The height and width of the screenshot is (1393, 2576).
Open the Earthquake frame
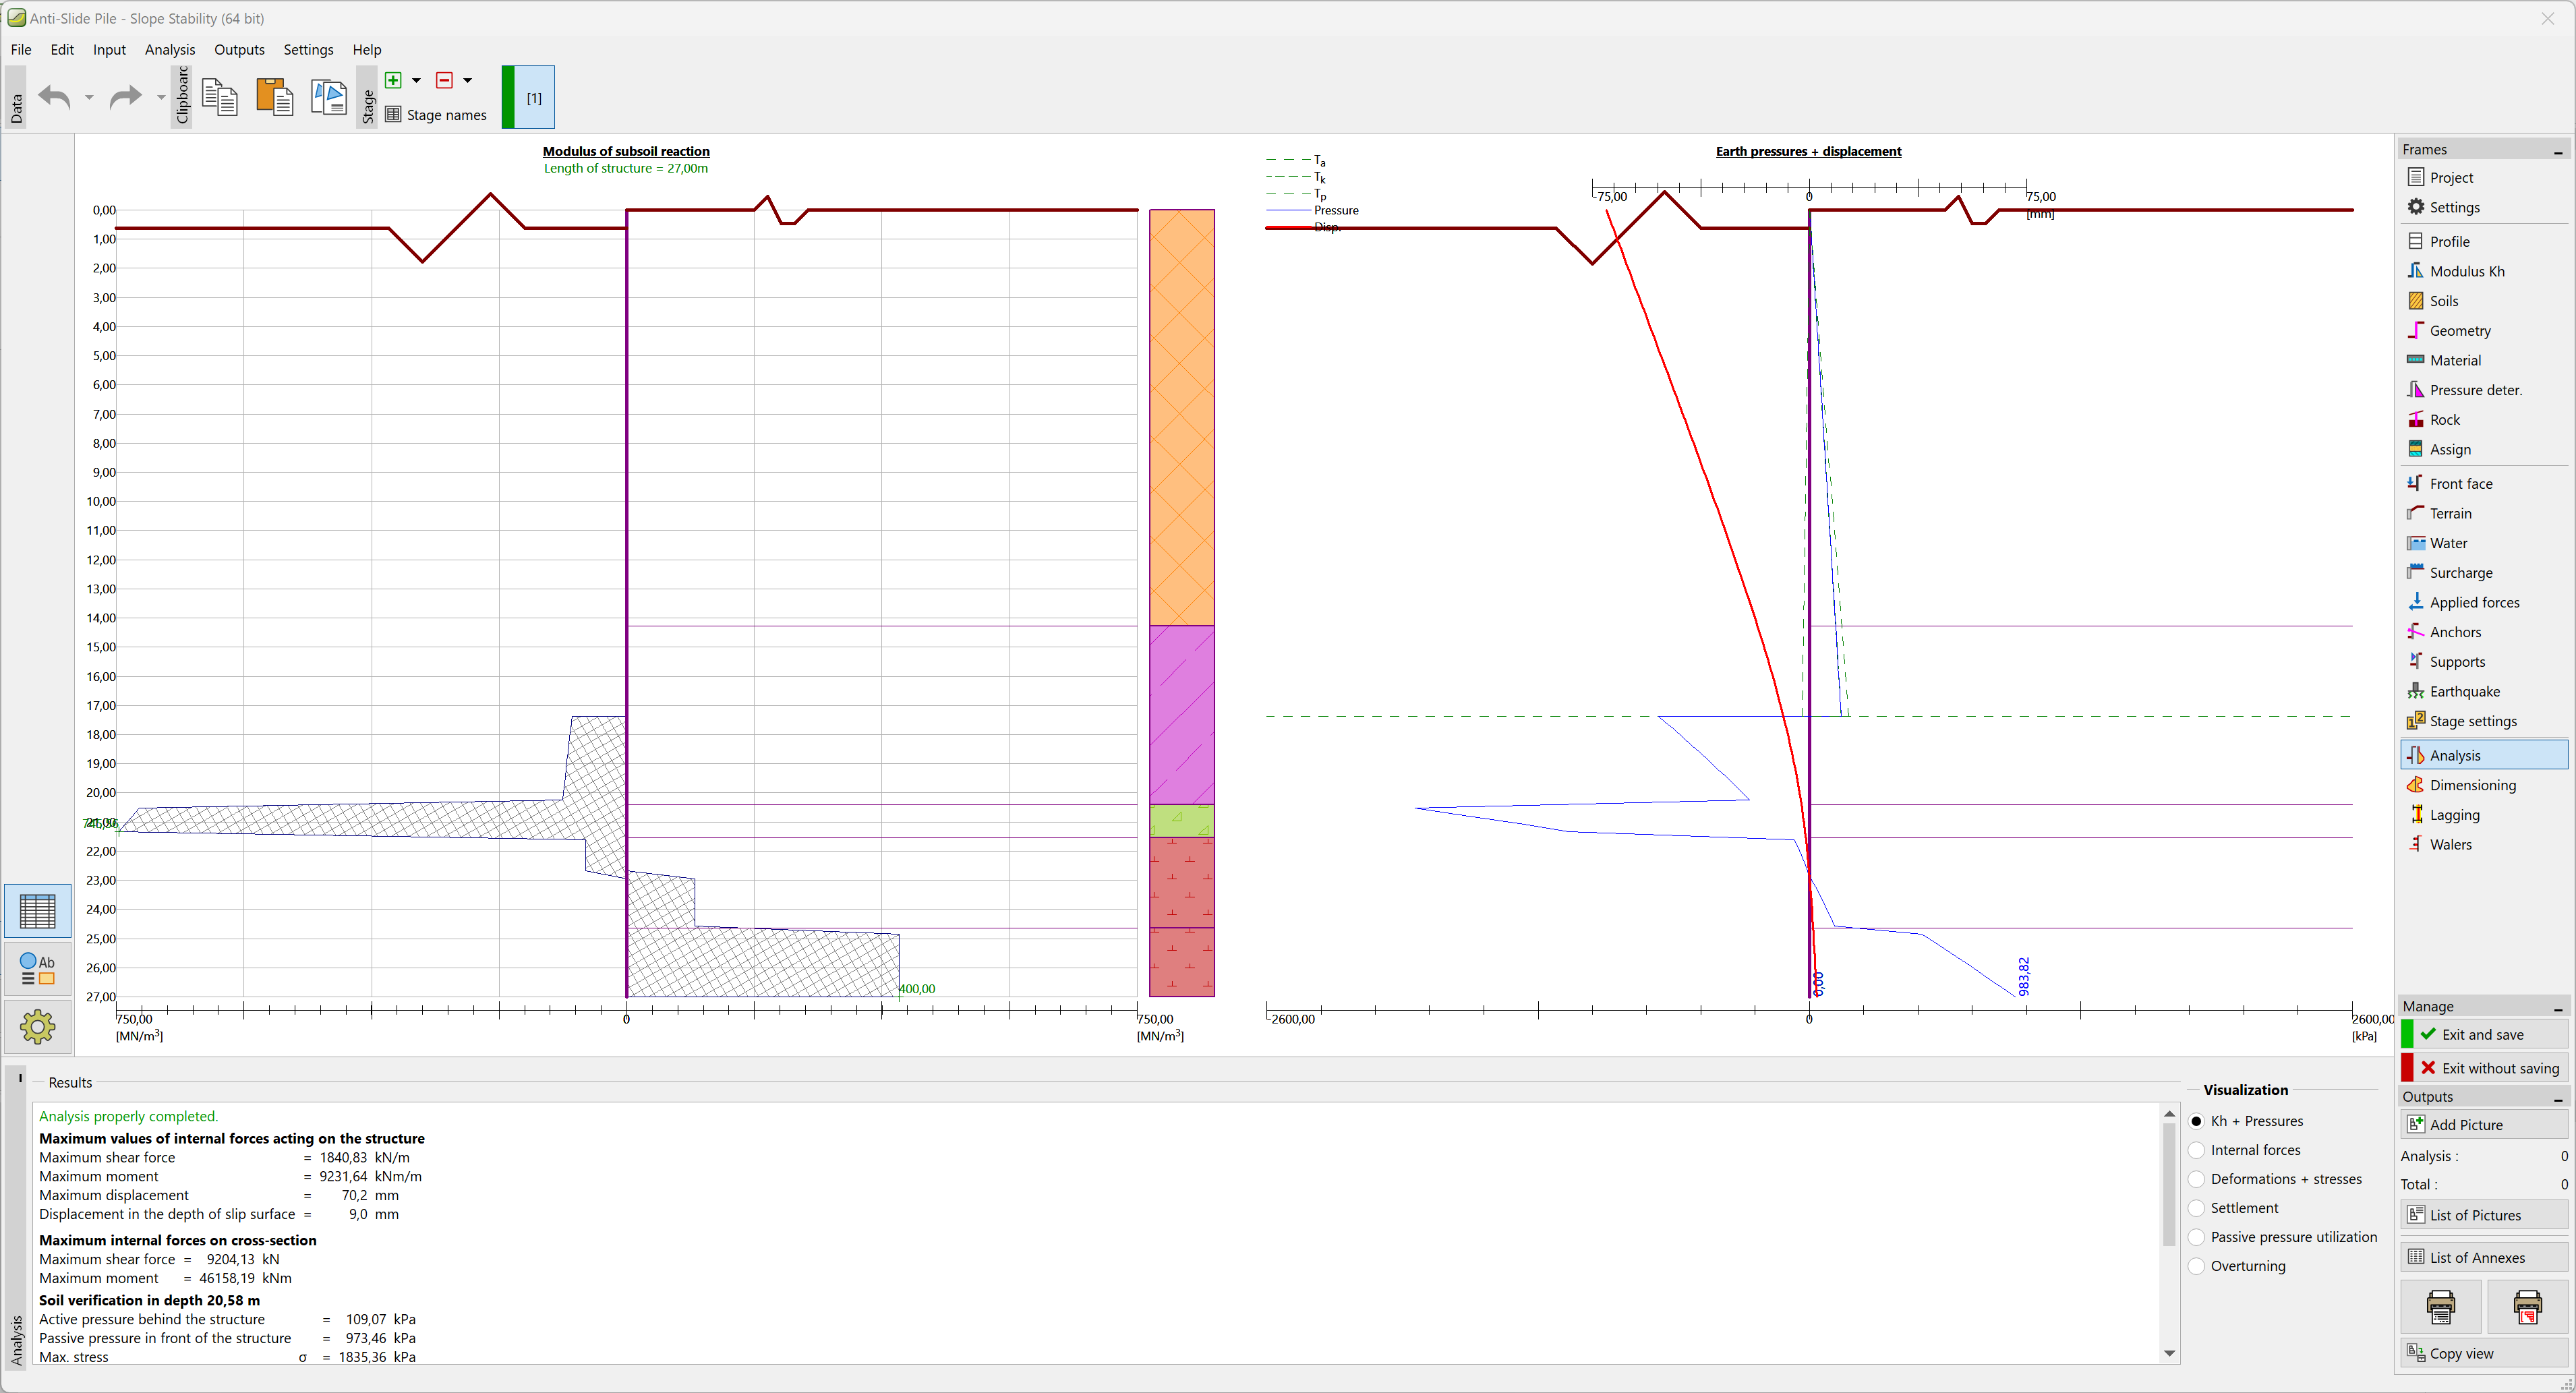pyautogui.click(x=2464, y=691)
